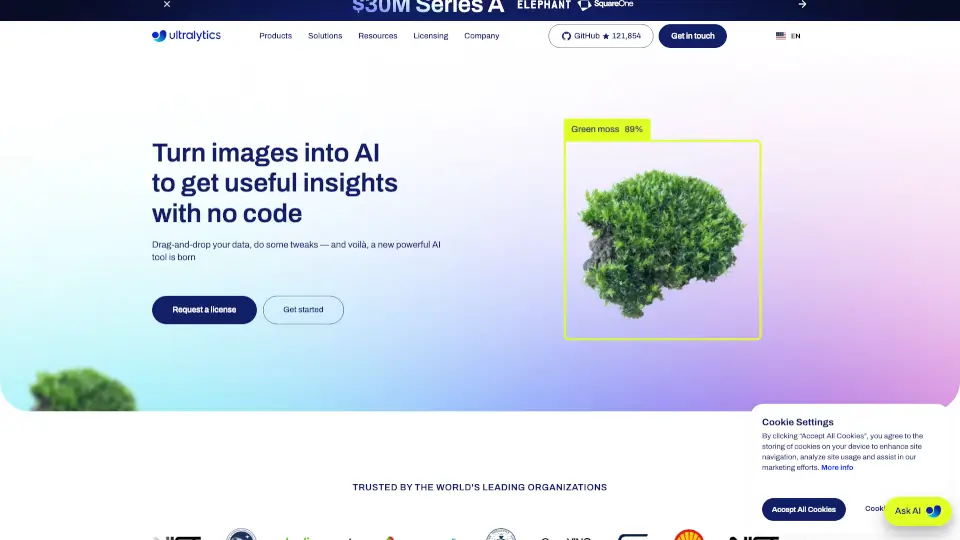Click the Get in touch button
This screenshot has width=960, height=540.
click(x=692, y=36)
